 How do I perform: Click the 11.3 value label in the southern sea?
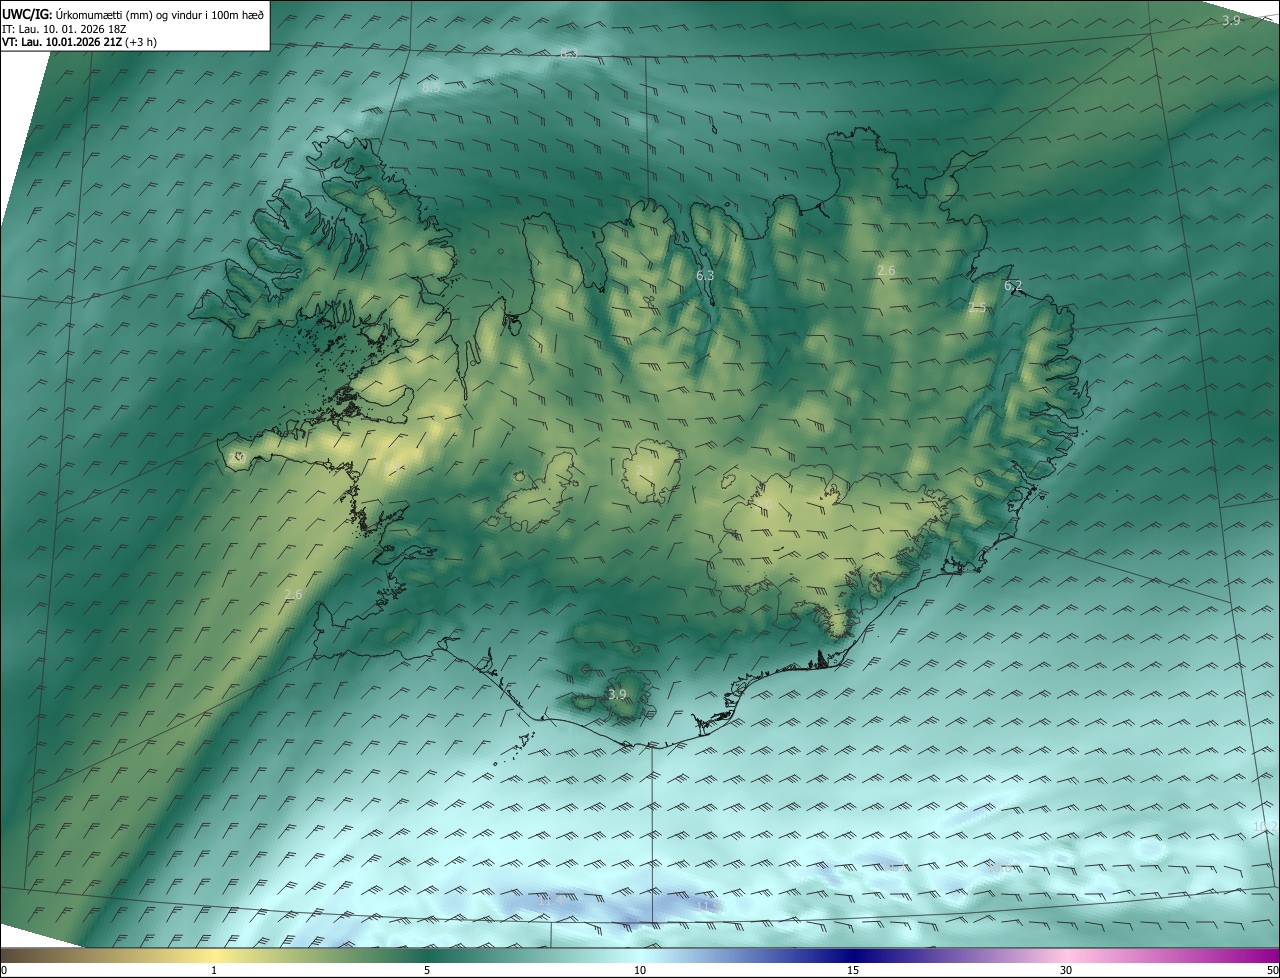click(708, 906)
